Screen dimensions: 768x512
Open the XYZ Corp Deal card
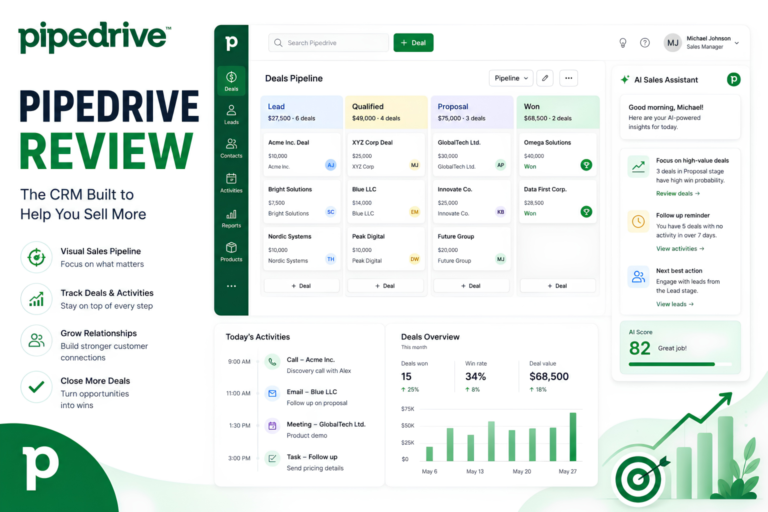385,155
